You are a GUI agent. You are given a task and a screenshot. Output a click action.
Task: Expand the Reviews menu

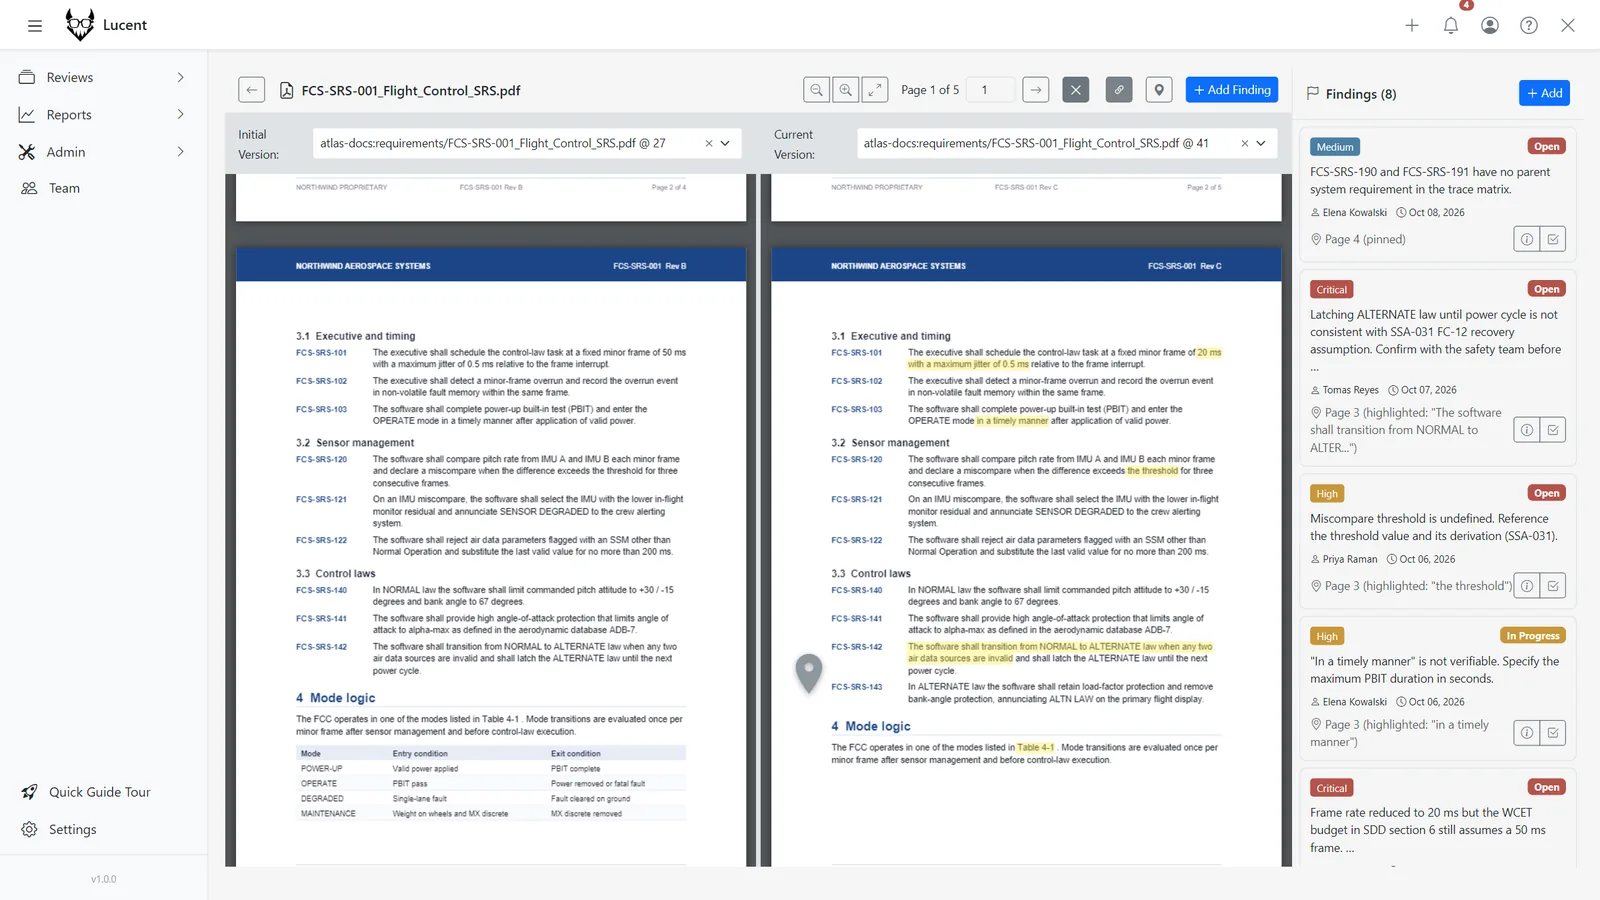tap(181, 77)
